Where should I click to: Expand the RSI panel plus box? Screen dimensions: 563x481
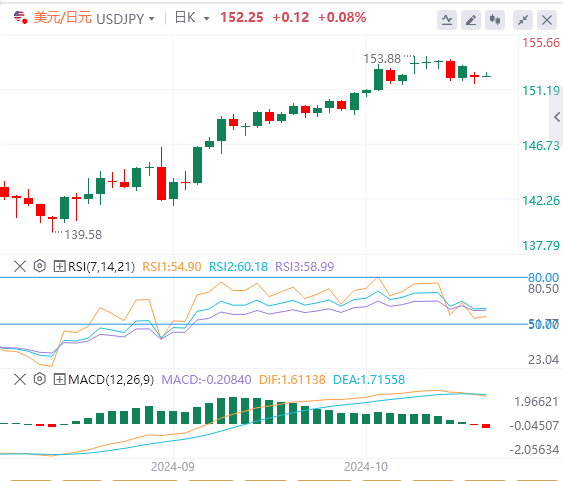point(59,266)
